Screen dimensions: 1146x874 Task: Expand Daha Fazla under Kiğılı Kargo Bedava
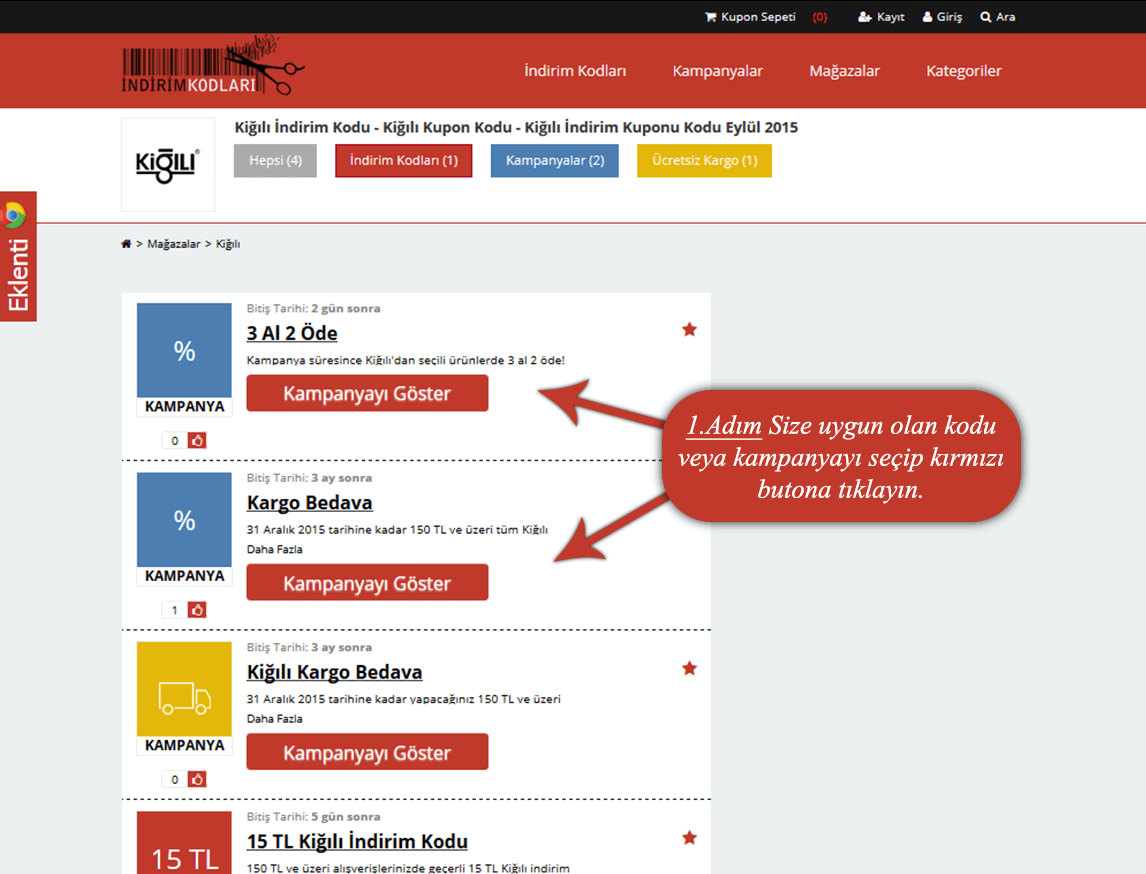(x=275, y=719)
